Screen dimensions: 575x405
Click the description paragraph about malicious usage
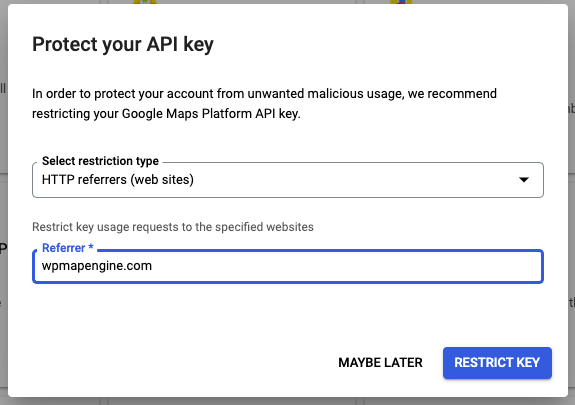(x=264, y=104)
